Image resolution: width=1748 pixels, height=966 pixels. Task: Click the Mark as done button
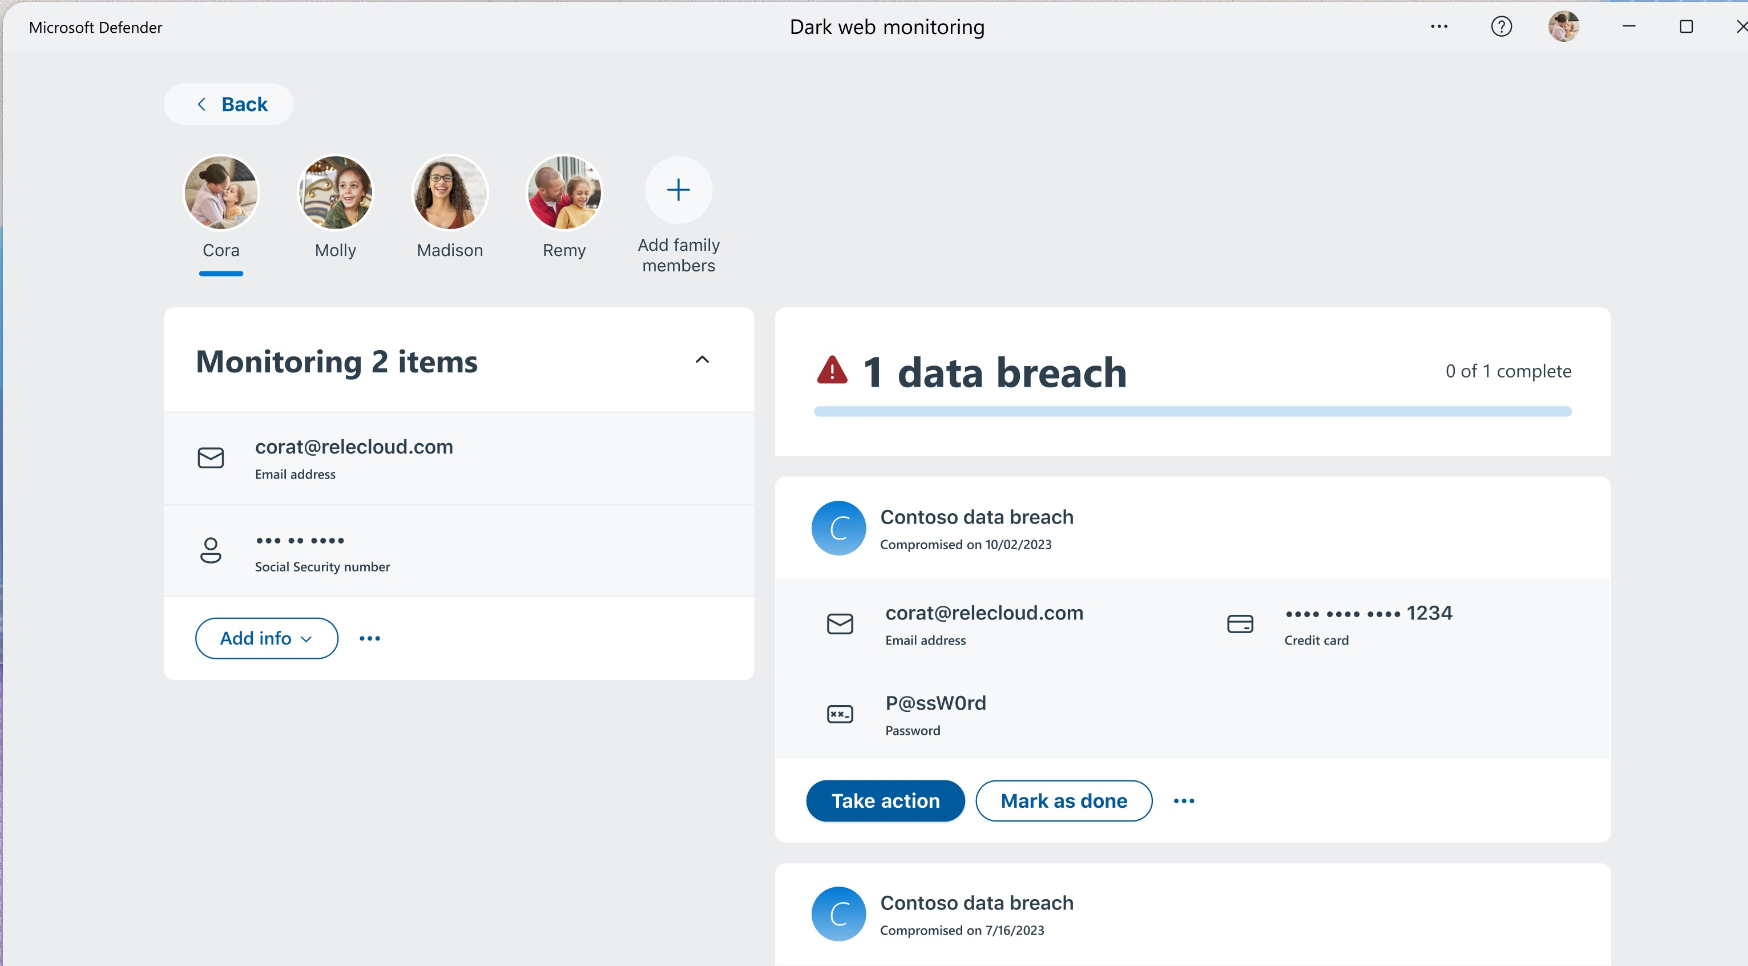pos(1064,801)
